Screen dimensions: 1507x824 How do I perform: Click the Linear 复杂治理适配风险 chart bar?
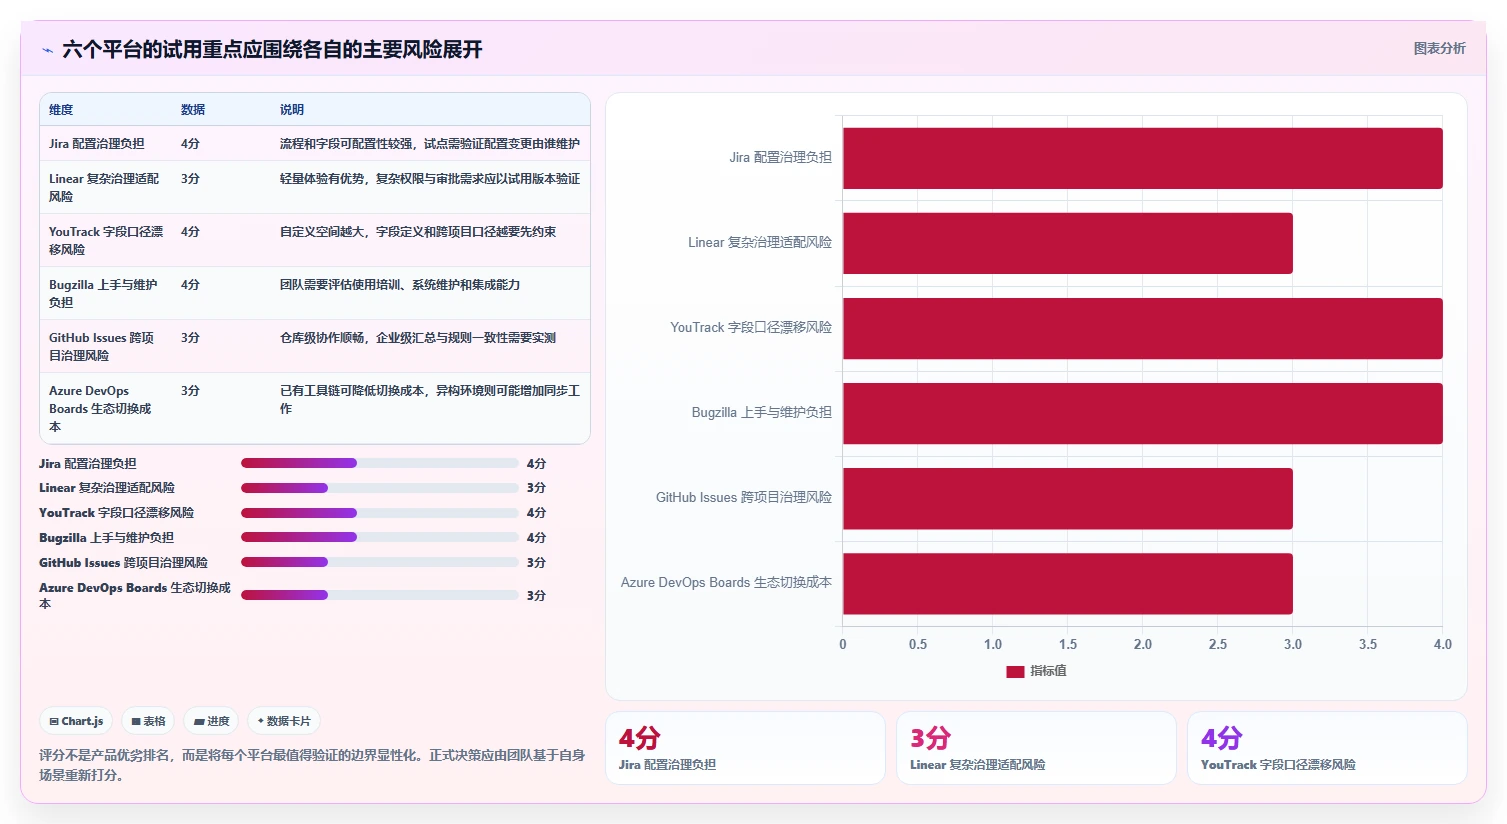(1067, 243)
